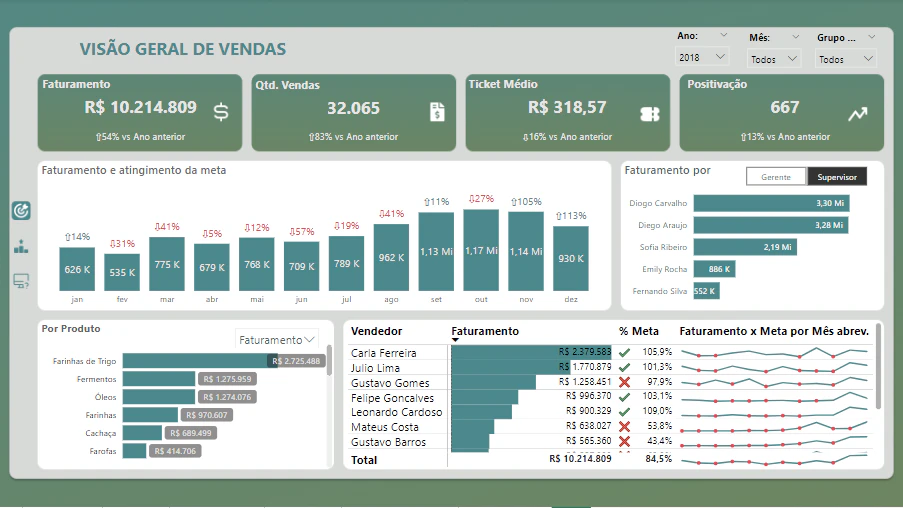903x508 pixels.
Task: Select the dez bar showing 930 K
Action: tap(571, 258)
